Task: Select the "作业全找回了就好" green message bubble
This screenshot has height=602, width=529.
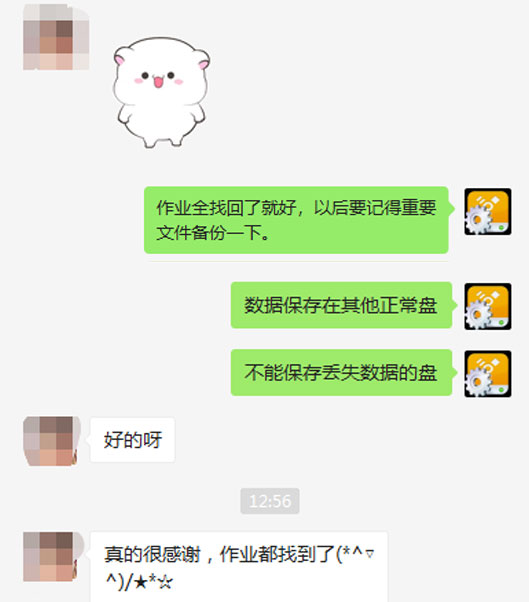Action: coord(297,220)
